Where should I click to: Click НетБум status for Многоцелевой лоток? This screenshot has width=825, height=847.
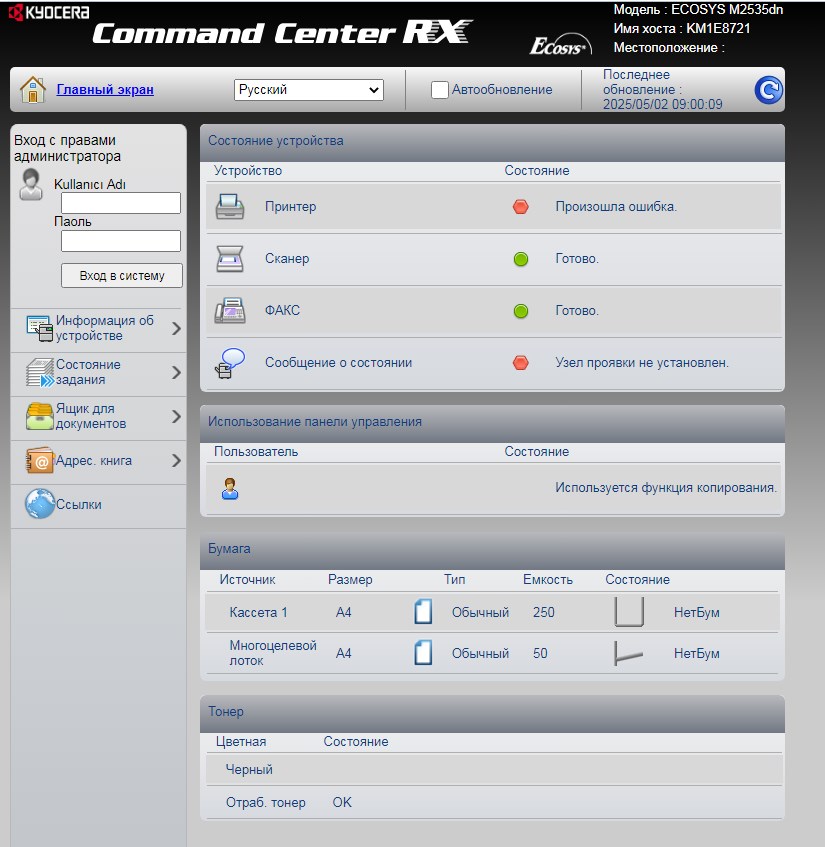(696, 654)
